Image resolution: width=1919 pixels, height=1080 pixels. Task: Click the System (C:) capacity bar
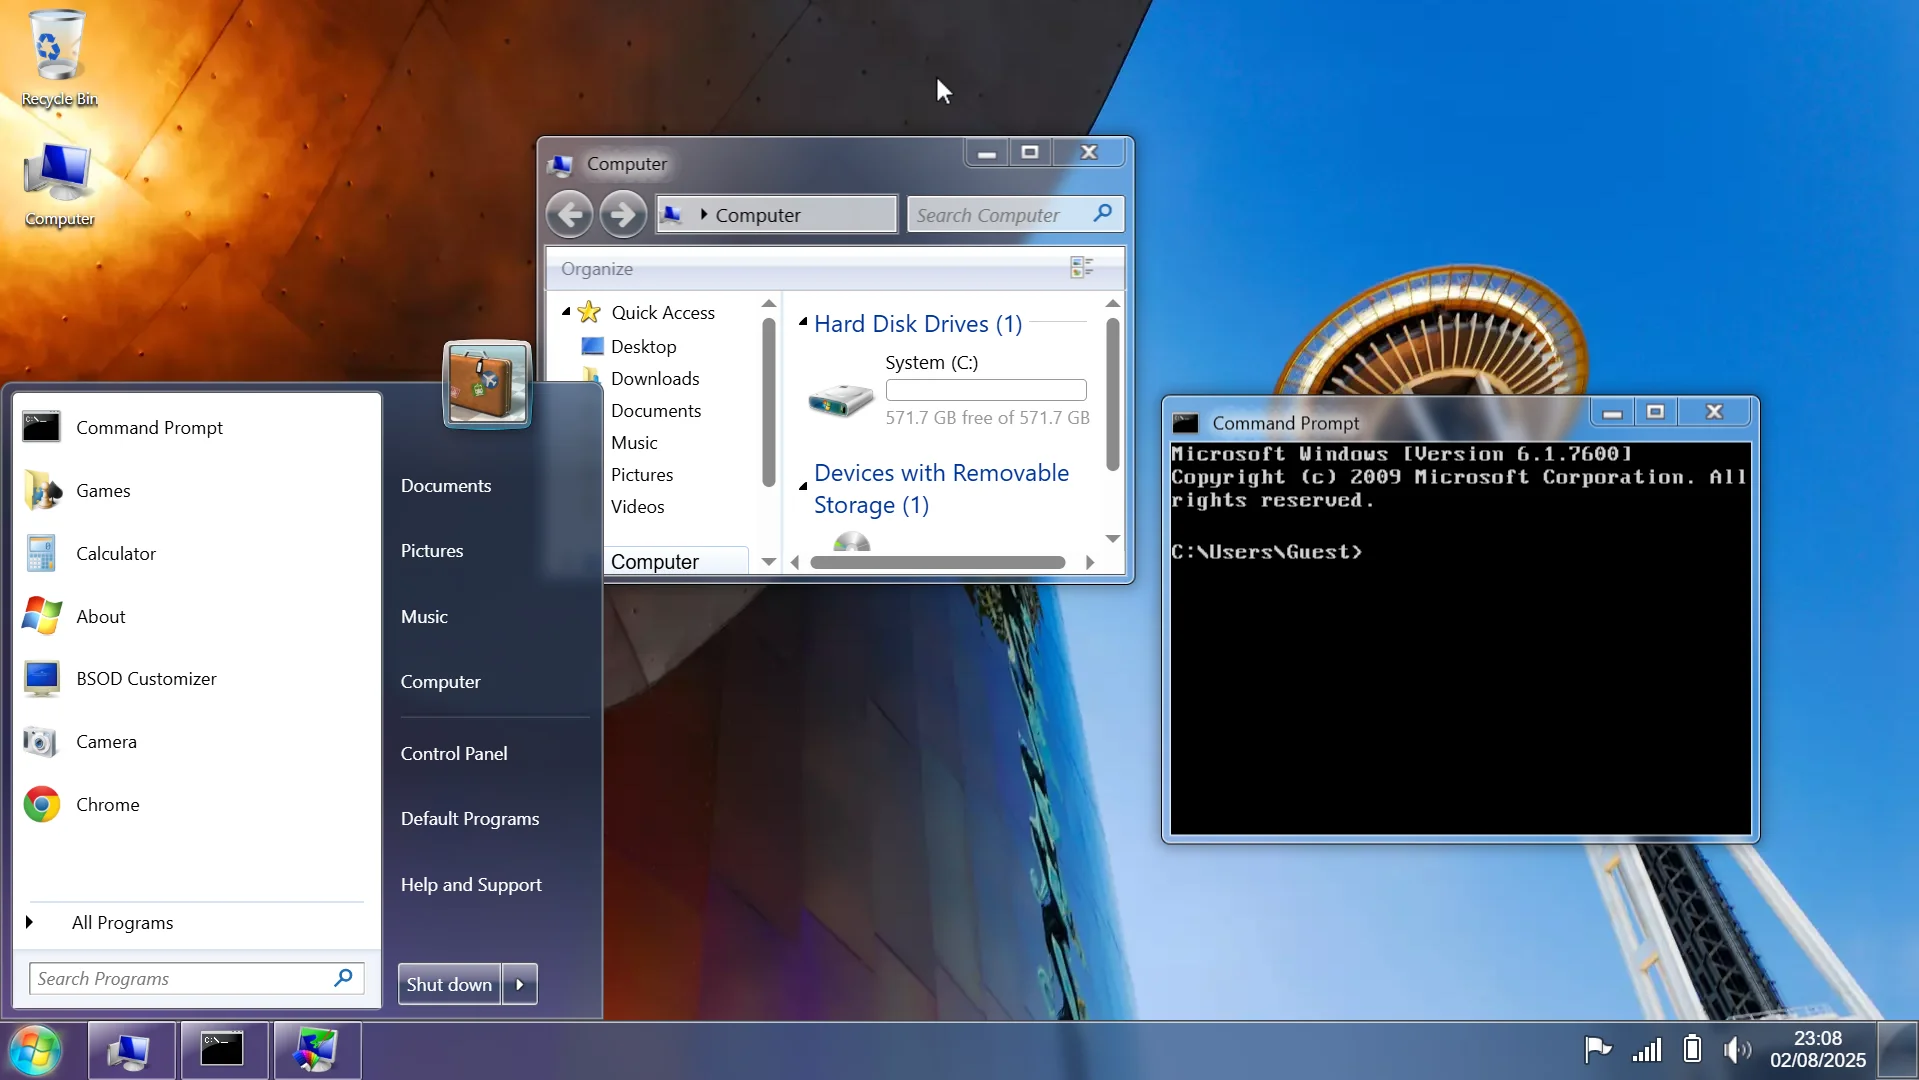(985, 390)
